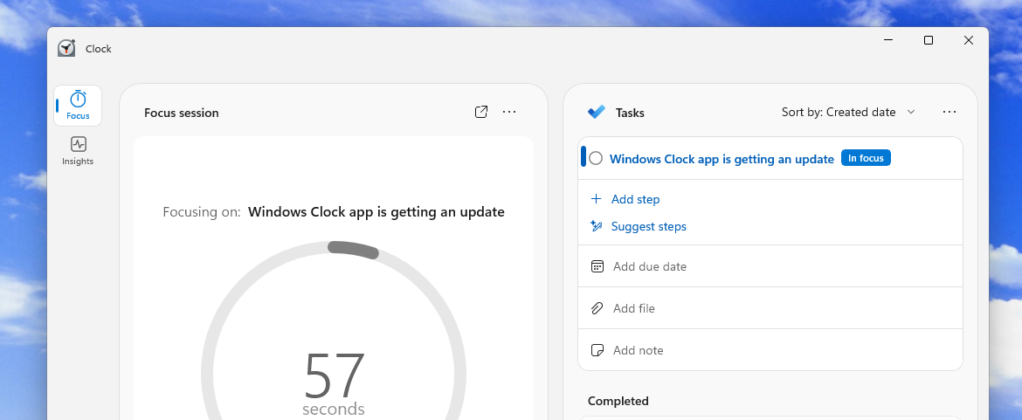Click the Completed section header

coord(618,401)
